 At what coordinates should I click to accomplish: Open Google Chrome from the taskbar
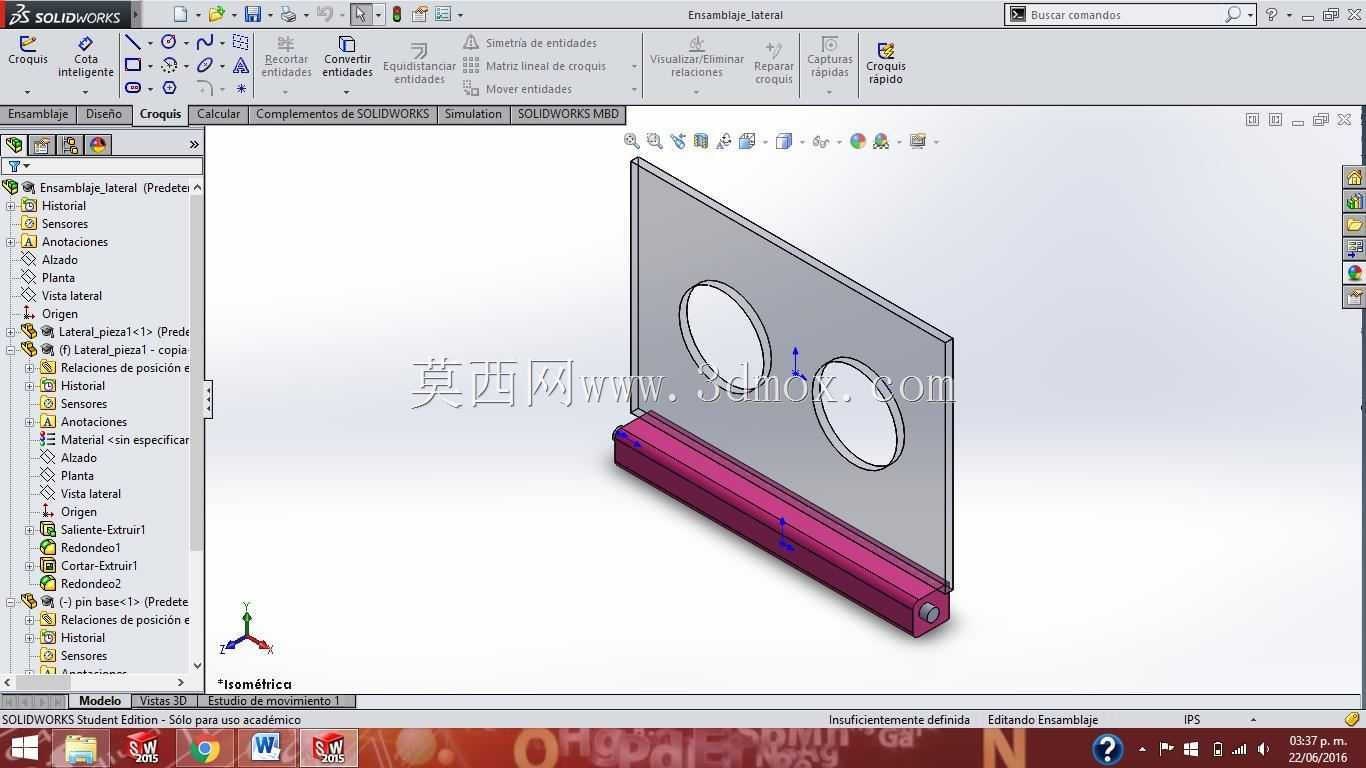click(204, 749)
